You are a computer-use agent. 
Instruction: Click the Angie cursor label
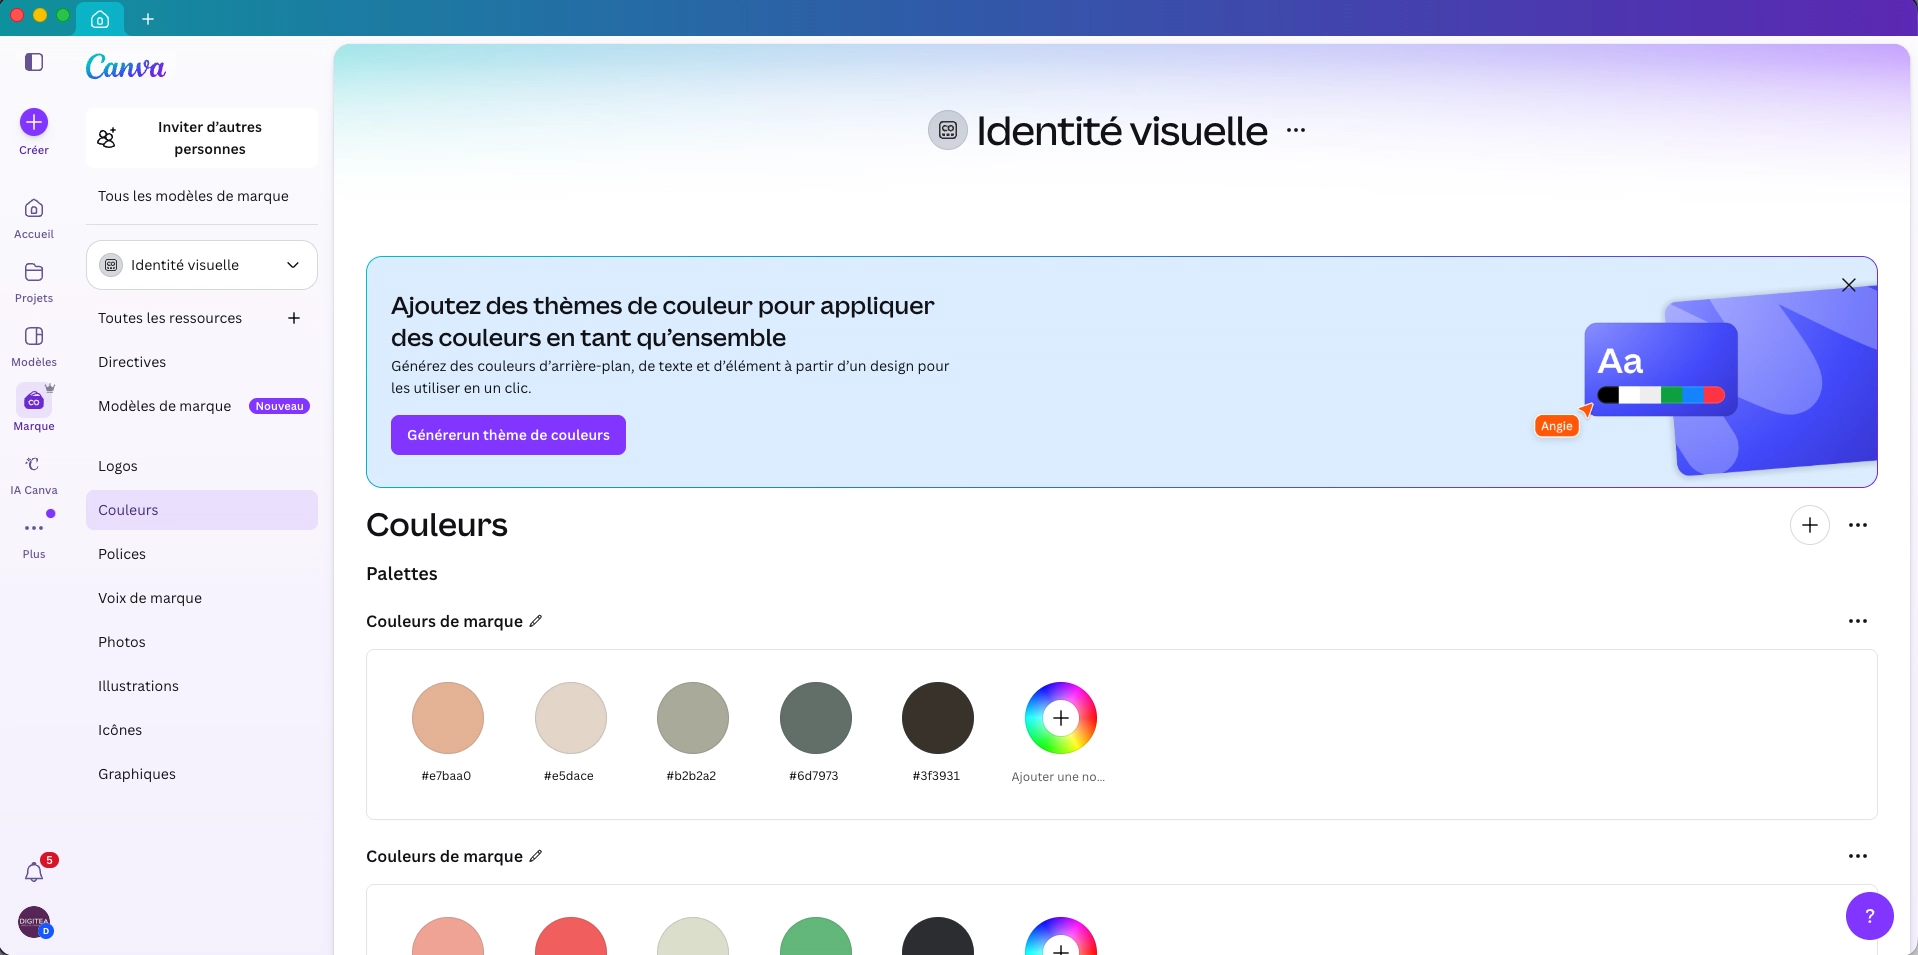(1557, 426)
